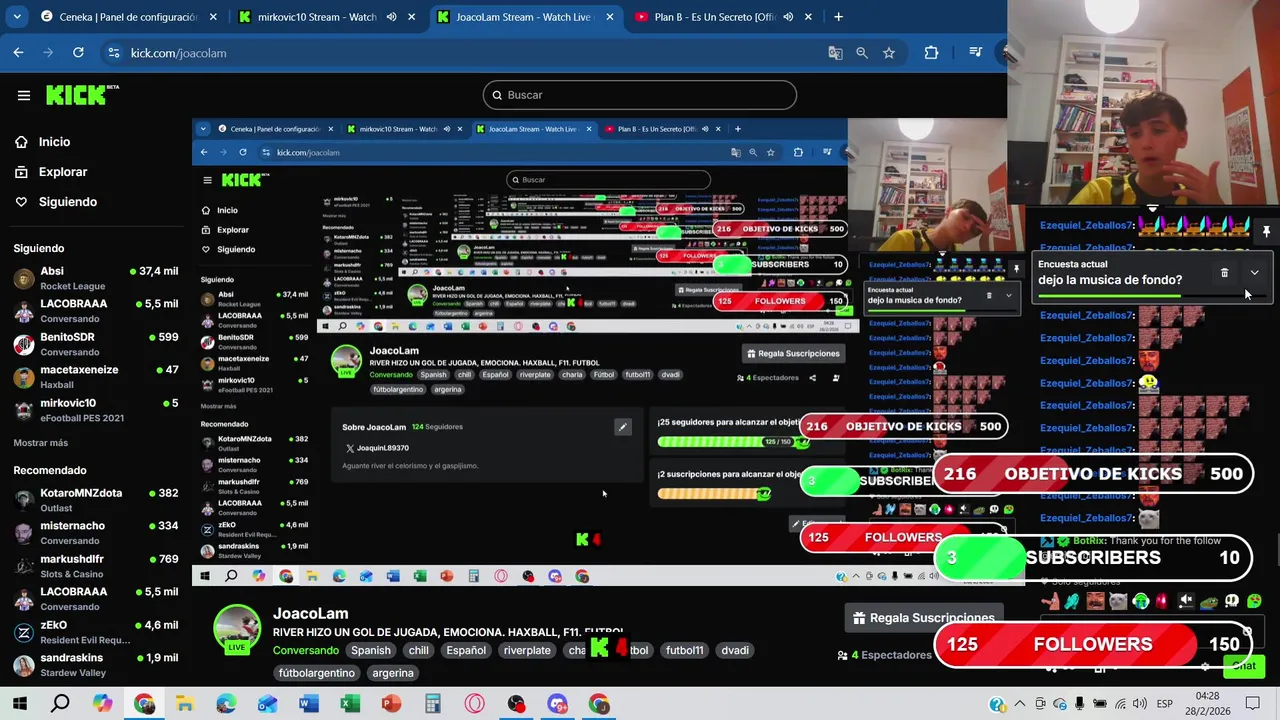Insert the muted speaker emote in chat
Screen dimensions: 1280x720
1186,601
